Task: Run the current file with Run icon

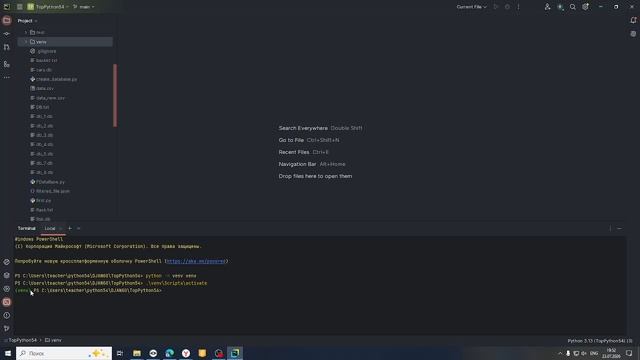Action: [x=496, y=7]
